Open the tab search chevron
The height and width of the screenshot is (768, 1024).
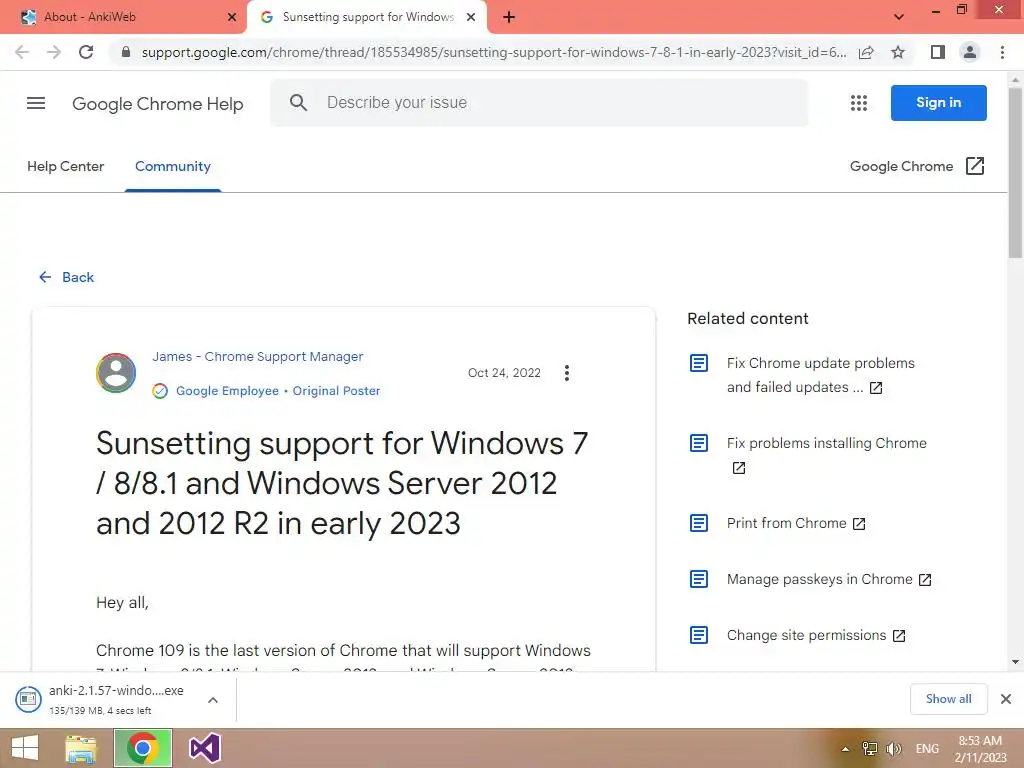[899, 17]
